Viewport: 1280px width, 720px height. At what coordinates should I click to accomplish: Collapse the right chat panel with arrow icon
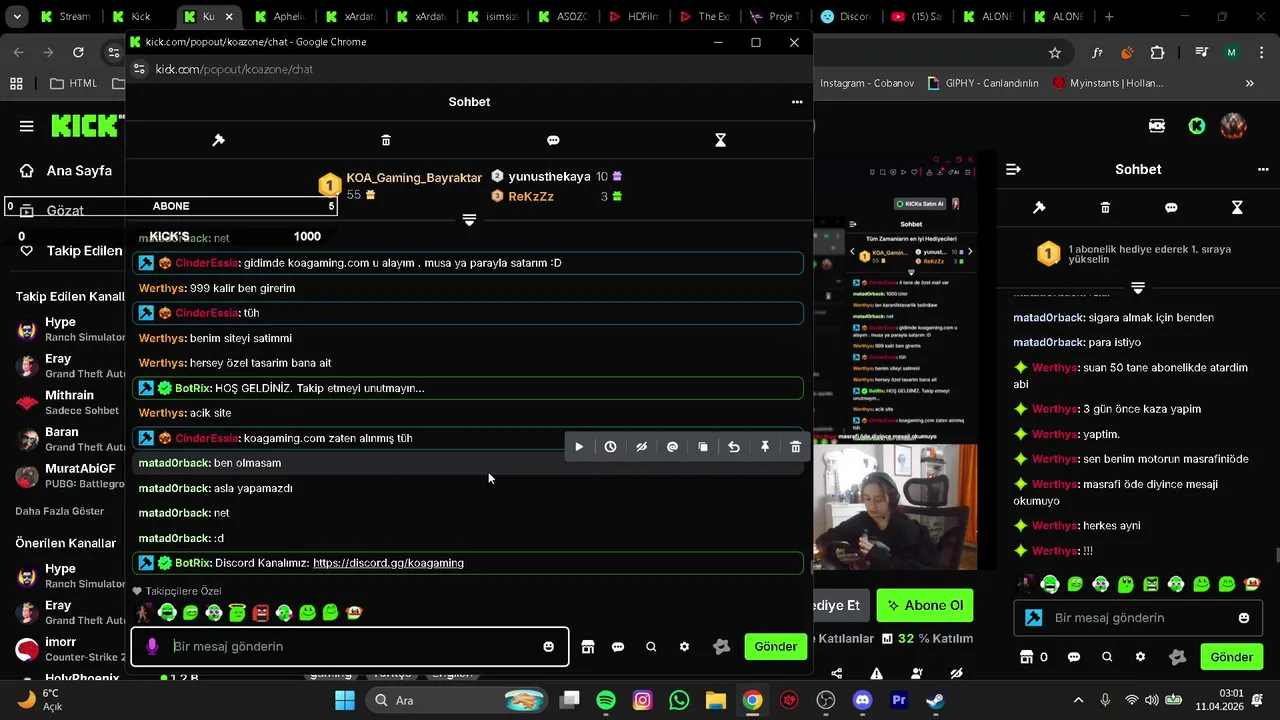click(x=1013, y=170)
